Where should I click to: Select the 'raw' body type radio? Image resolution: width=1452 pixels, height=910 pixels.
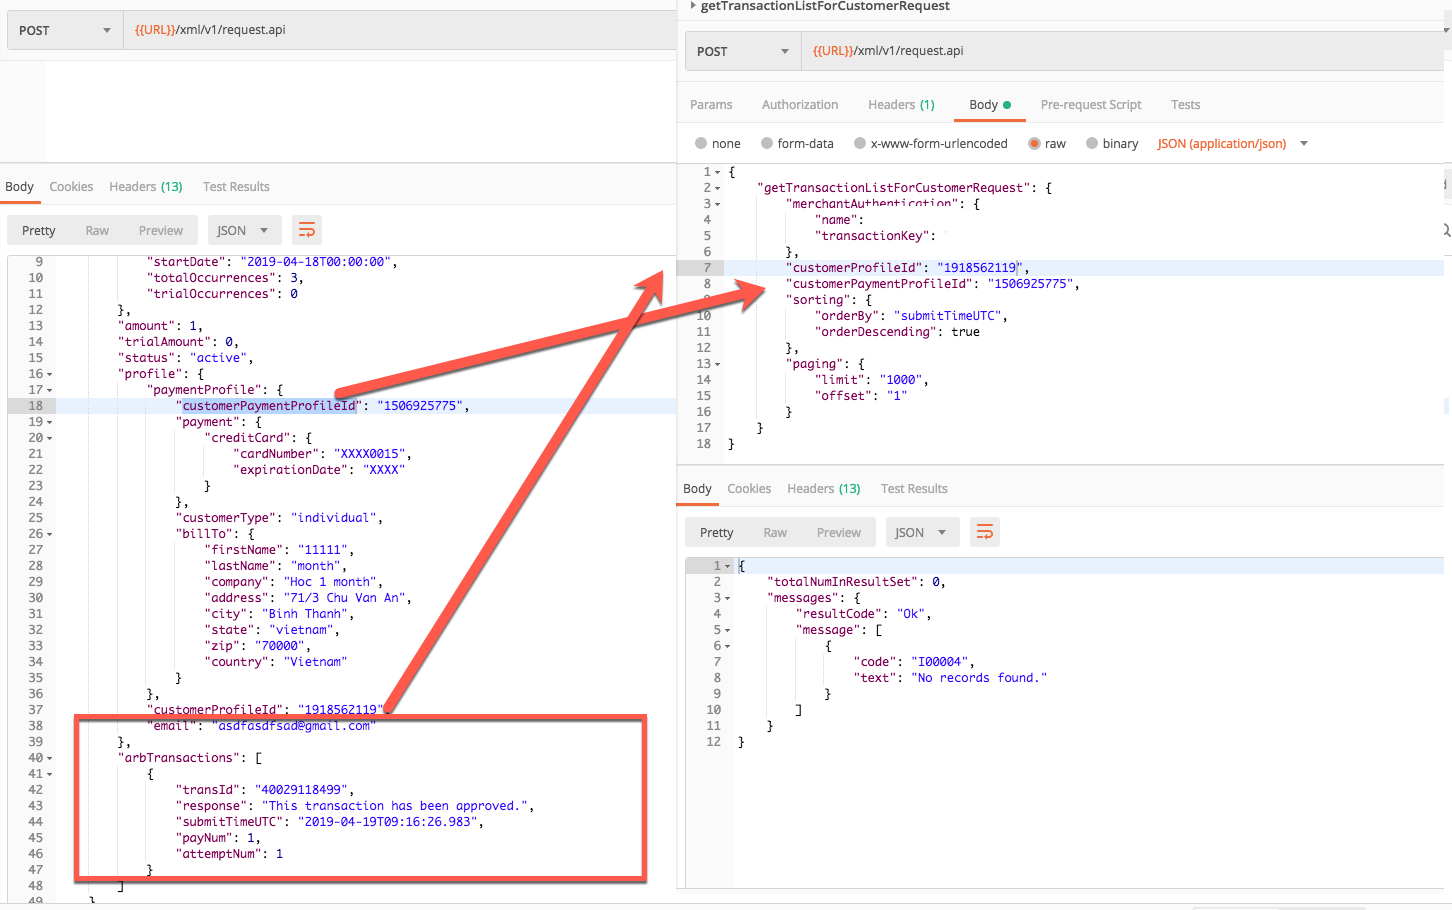coord(1034,144)
